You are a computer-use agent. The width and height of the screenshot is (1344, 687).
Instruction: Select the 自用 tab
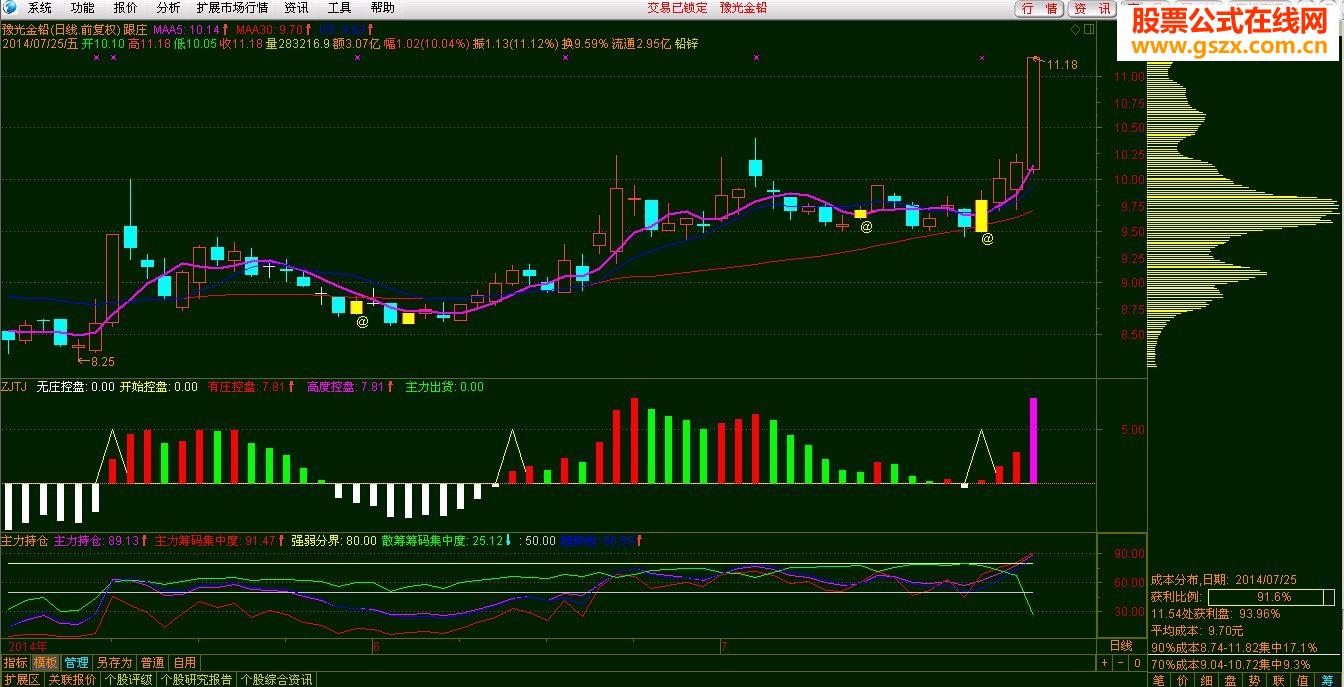pos(184,662)
